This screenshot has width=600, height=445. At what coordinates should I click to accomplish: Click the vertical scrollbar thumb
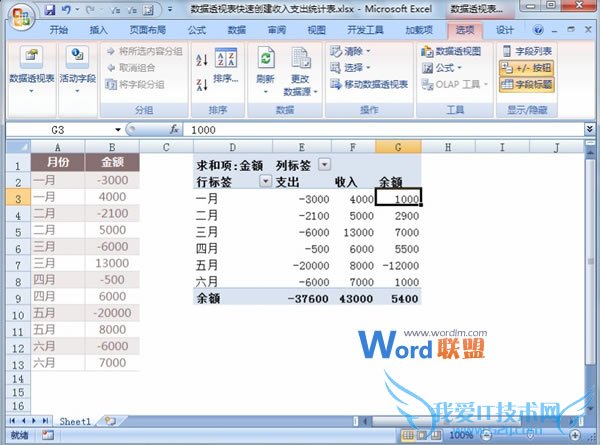click(590, 260)
